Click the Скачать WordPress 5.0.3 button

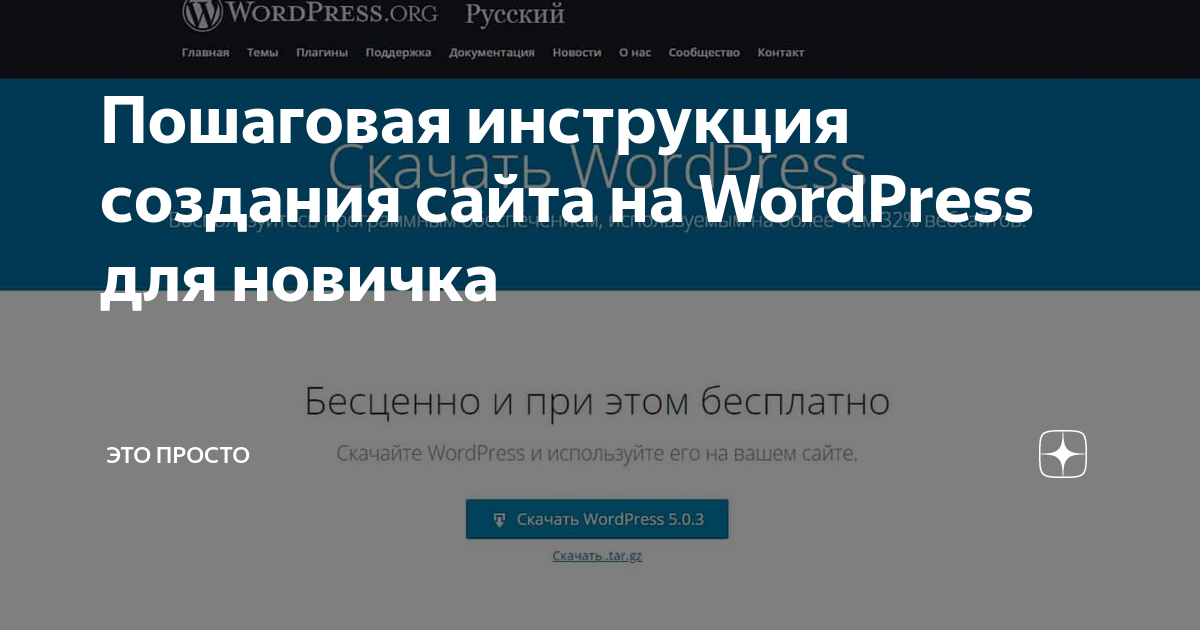[x=597, y=519]
